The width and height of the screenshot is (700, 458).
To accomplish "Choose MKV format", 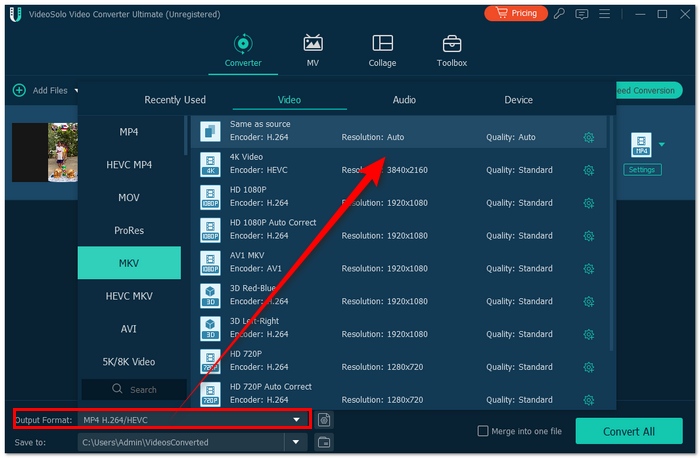I will 129,263.
